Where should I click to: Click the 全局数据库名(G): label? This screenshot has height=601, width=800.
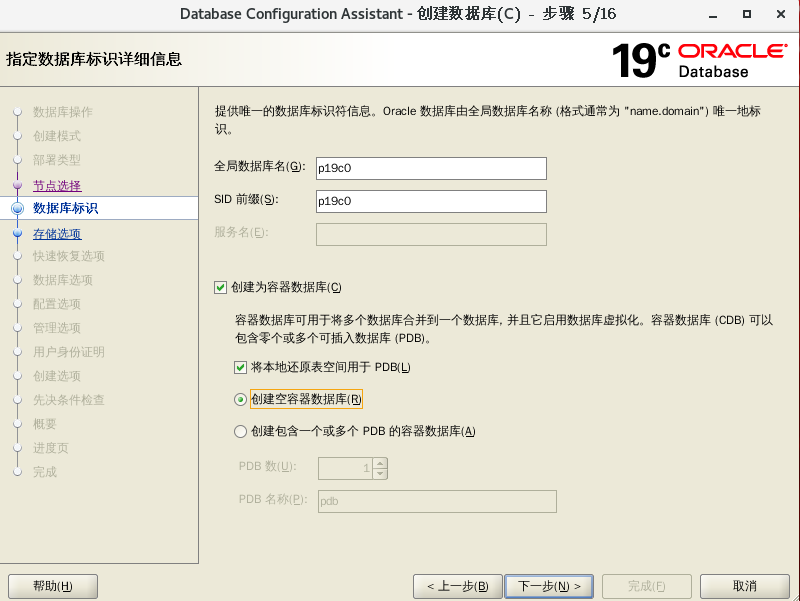[x=260, y=166]
